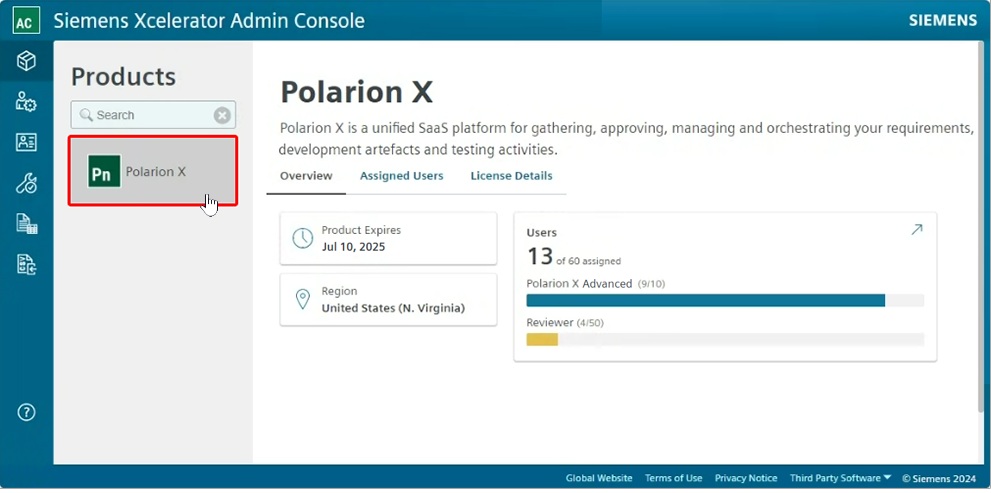The width and height of the screenshot is (991, 493).
Task: Open the help question mark icon
Action: coord(27,412)
